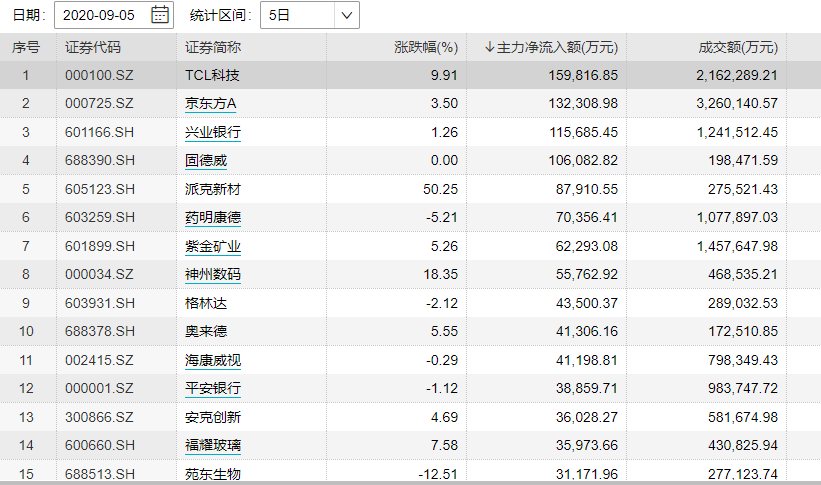
Task: Open the 兴业银行 stock link
Action: (213, 132)
